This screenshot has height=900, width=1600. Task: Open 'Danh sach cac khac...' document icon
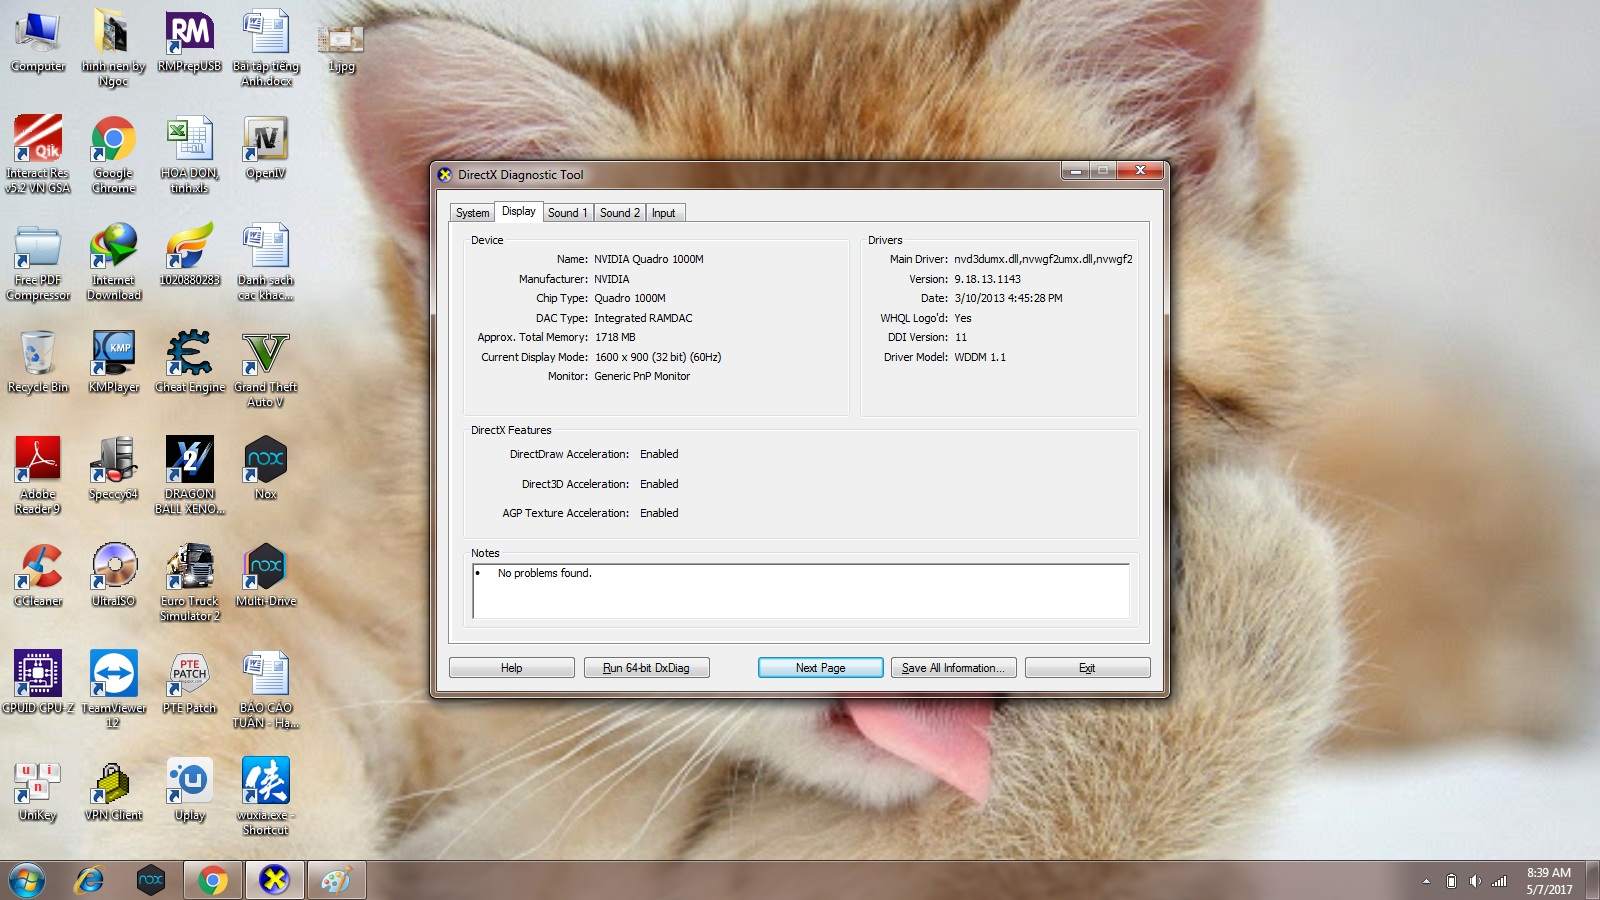(x=266, y=261)
